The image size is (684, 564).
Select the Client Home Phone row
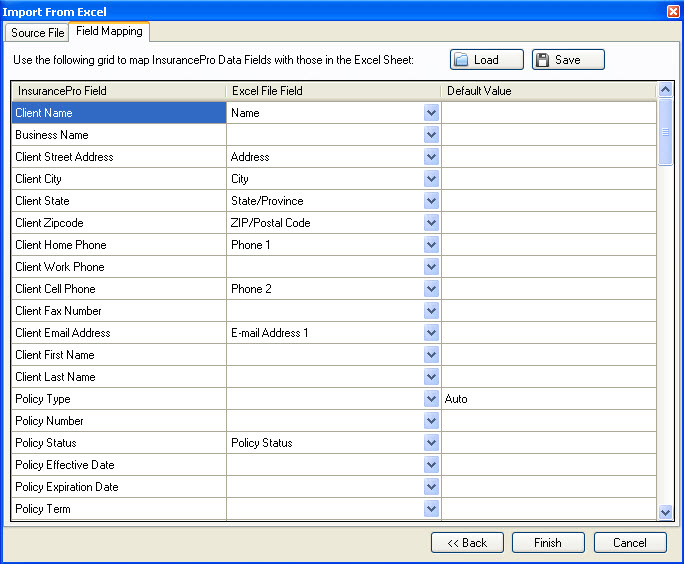(119, 245)
